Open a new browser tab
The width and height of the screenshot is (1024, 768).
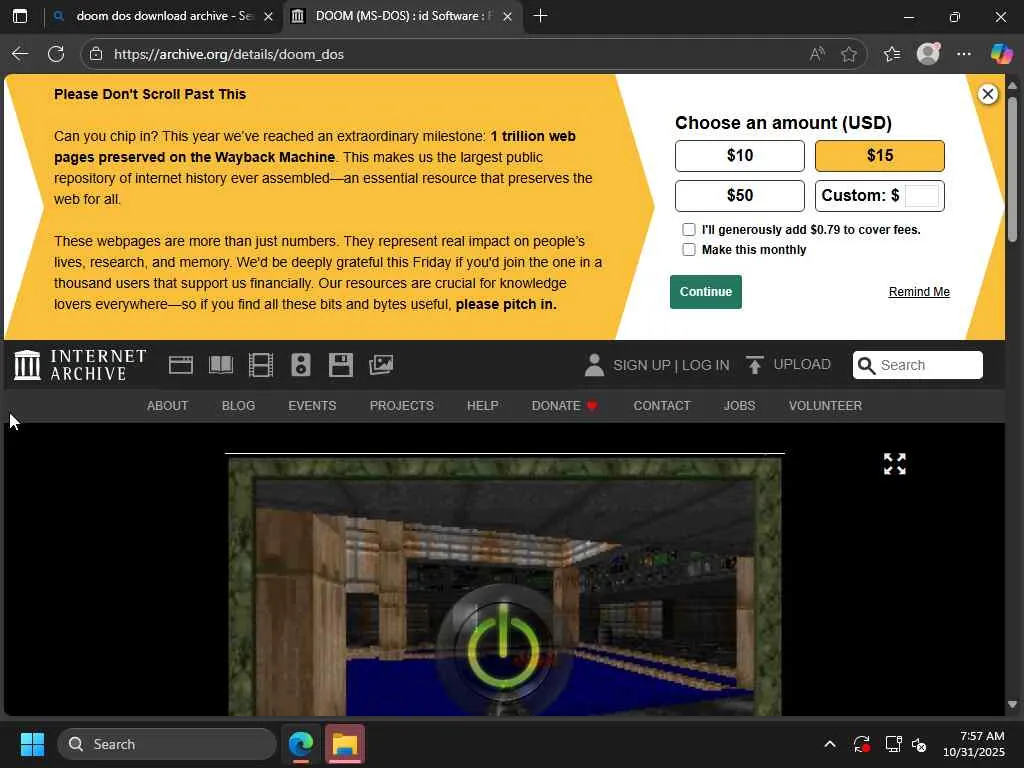pyautogui.click(x=540, y=16)
